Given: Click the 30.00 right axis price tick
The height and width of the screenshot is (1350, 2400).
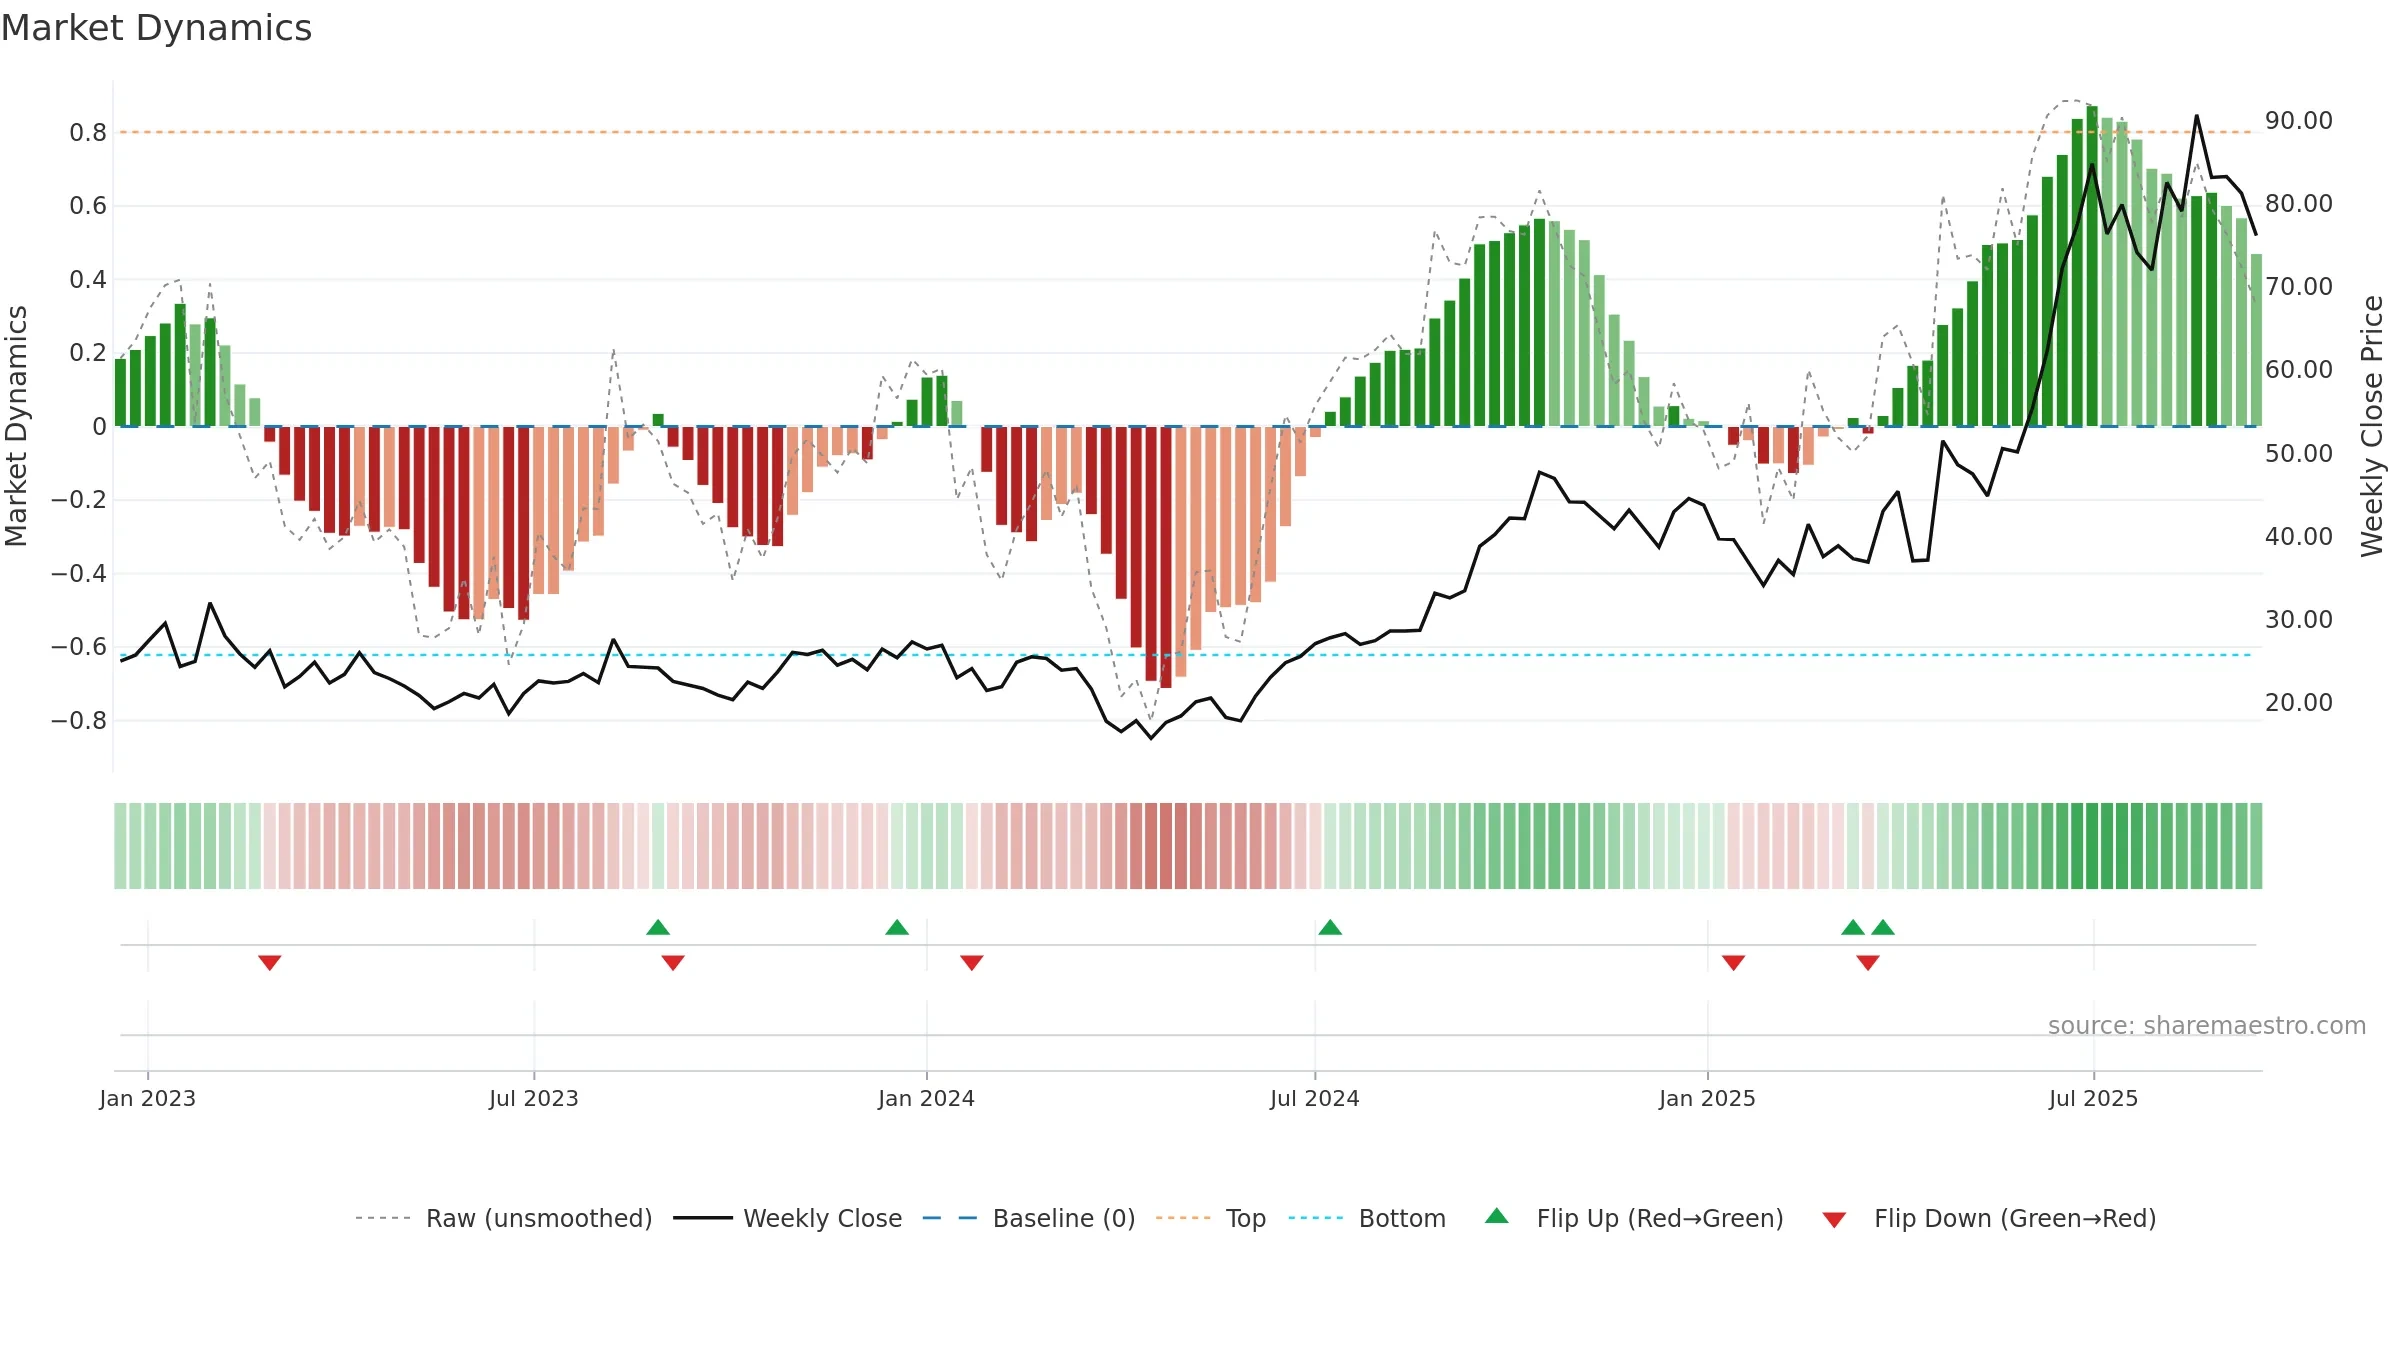Looking at the screenshot, I should (x=2299, y=619).
